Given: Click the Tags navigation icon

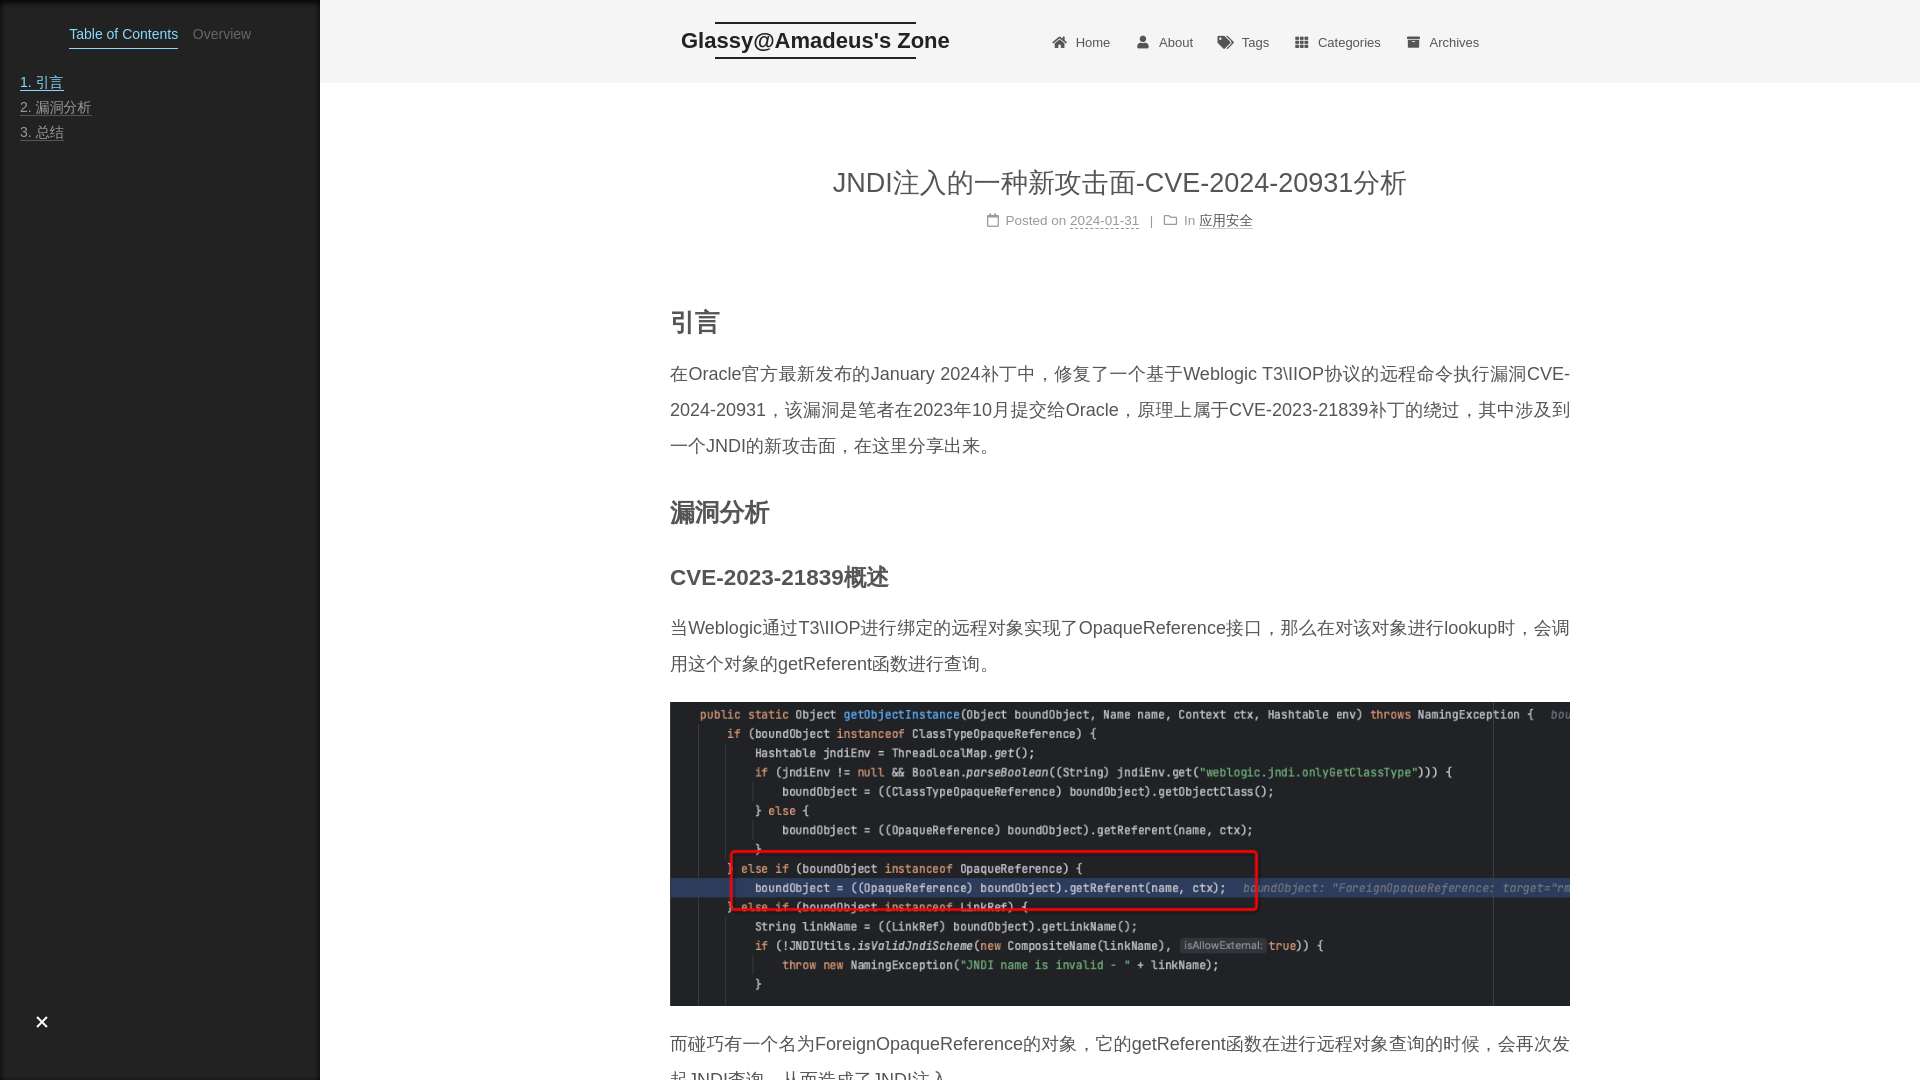Looking at the screenshot, I should (x=1224, y=42).
